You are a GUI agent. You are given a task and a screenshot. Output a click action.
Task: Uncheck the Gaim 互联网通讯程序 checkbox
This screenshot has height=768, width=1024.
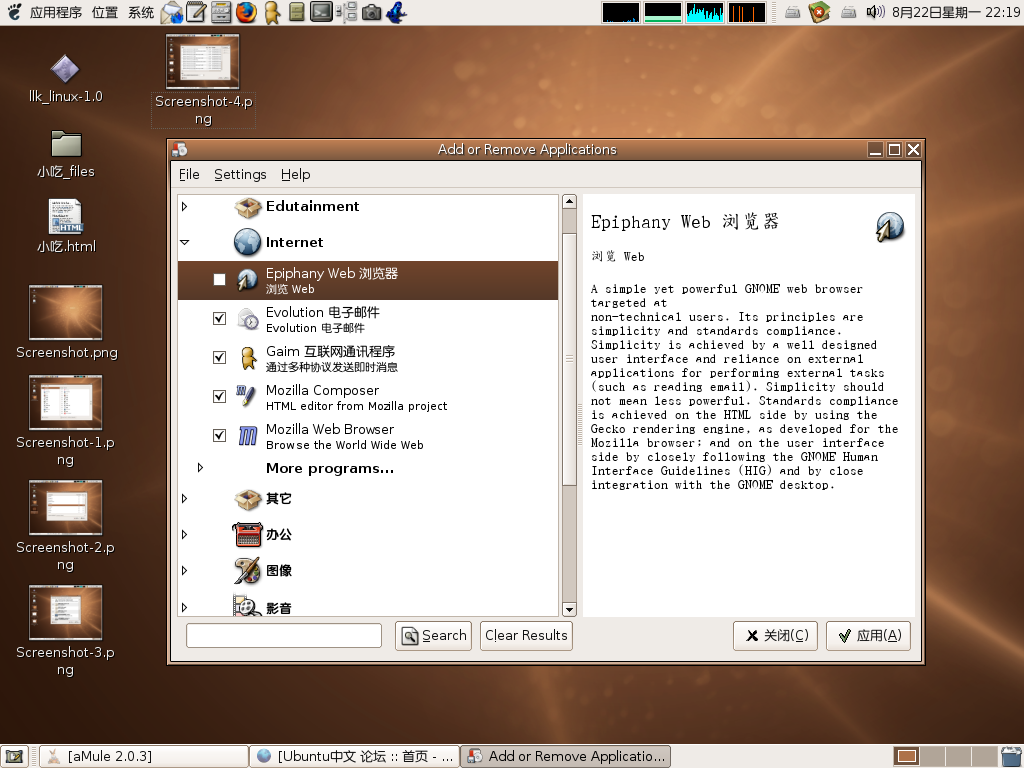coord(219,358)
